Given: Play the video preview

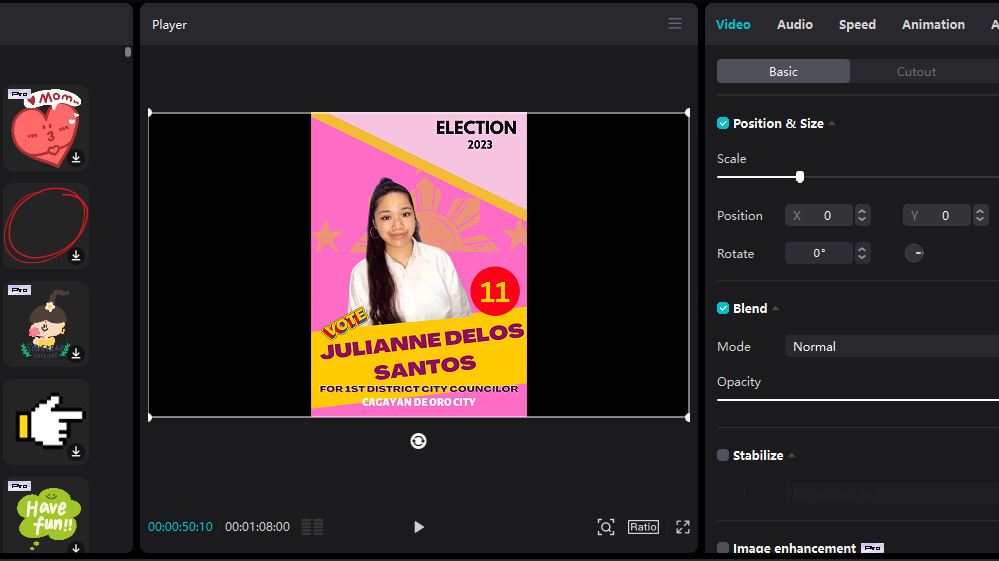Looking at the screenshot, I should tap(419, 527).
